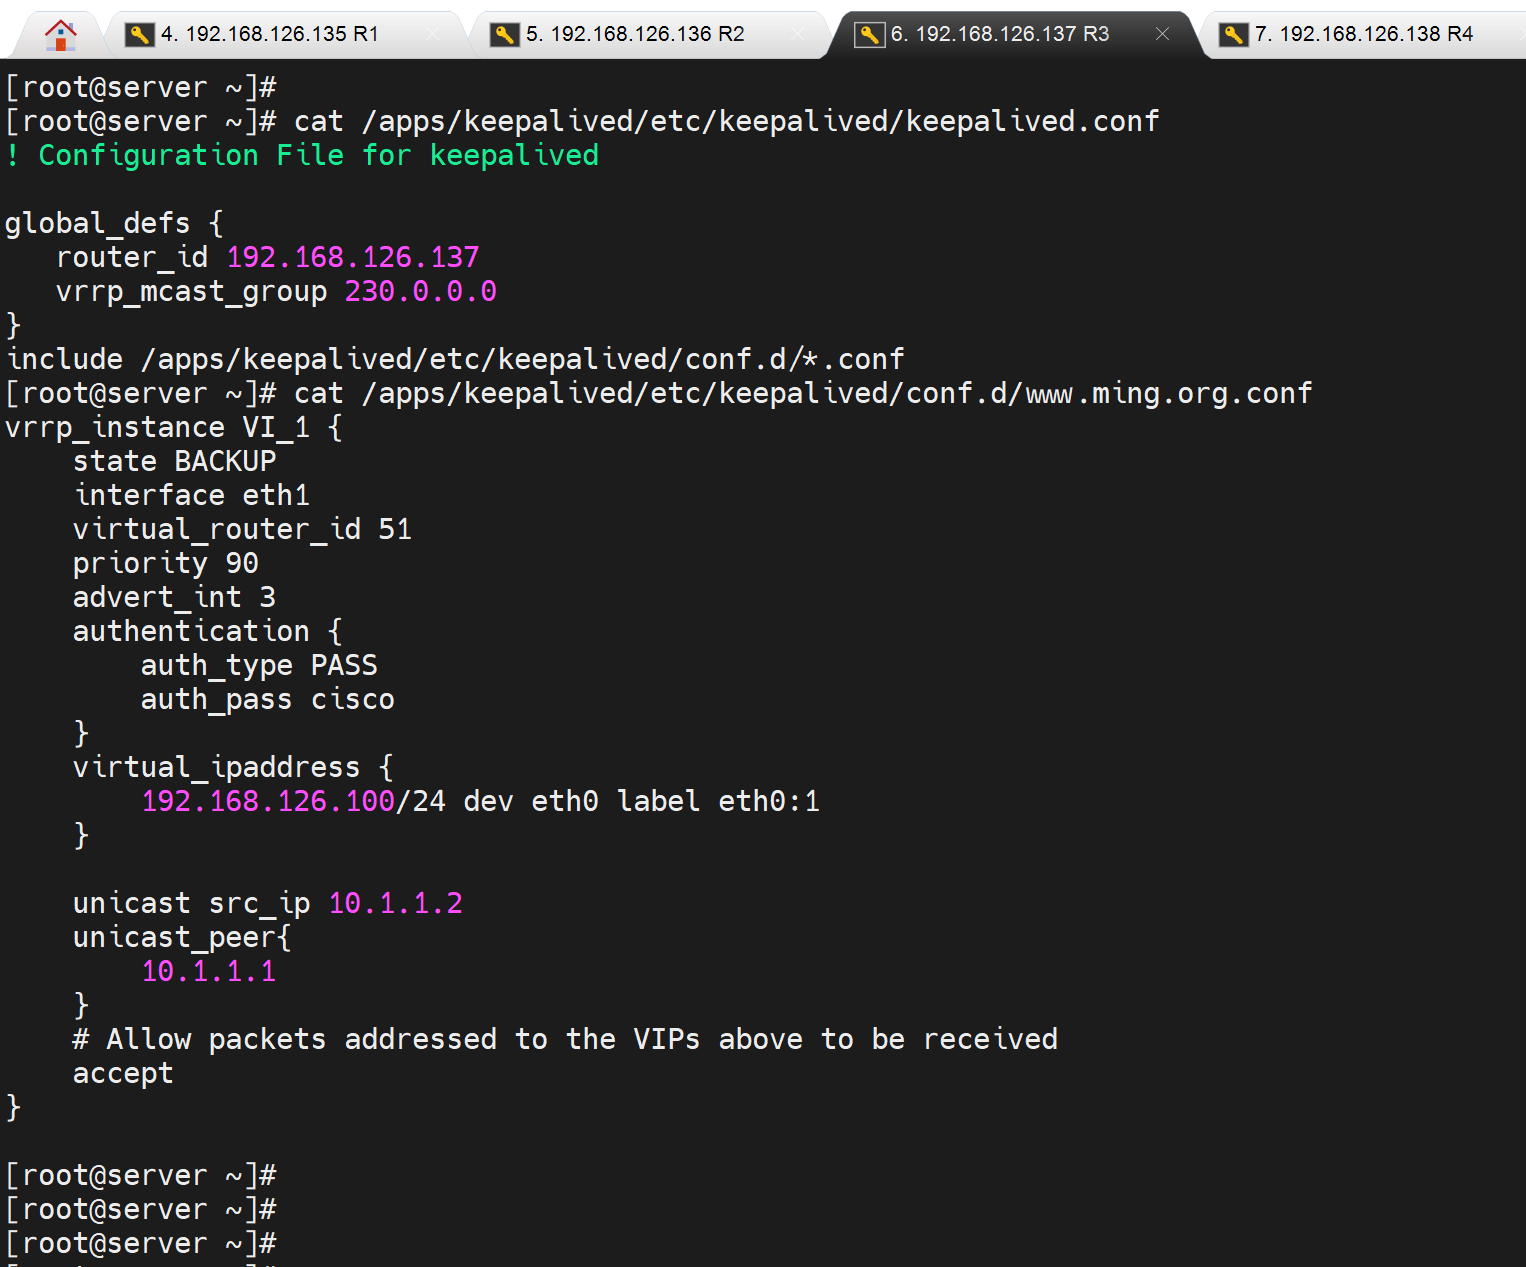Click the unicast peer address 10.1.1.1
Screen dimensions: 1526x1267
point(208,972)
